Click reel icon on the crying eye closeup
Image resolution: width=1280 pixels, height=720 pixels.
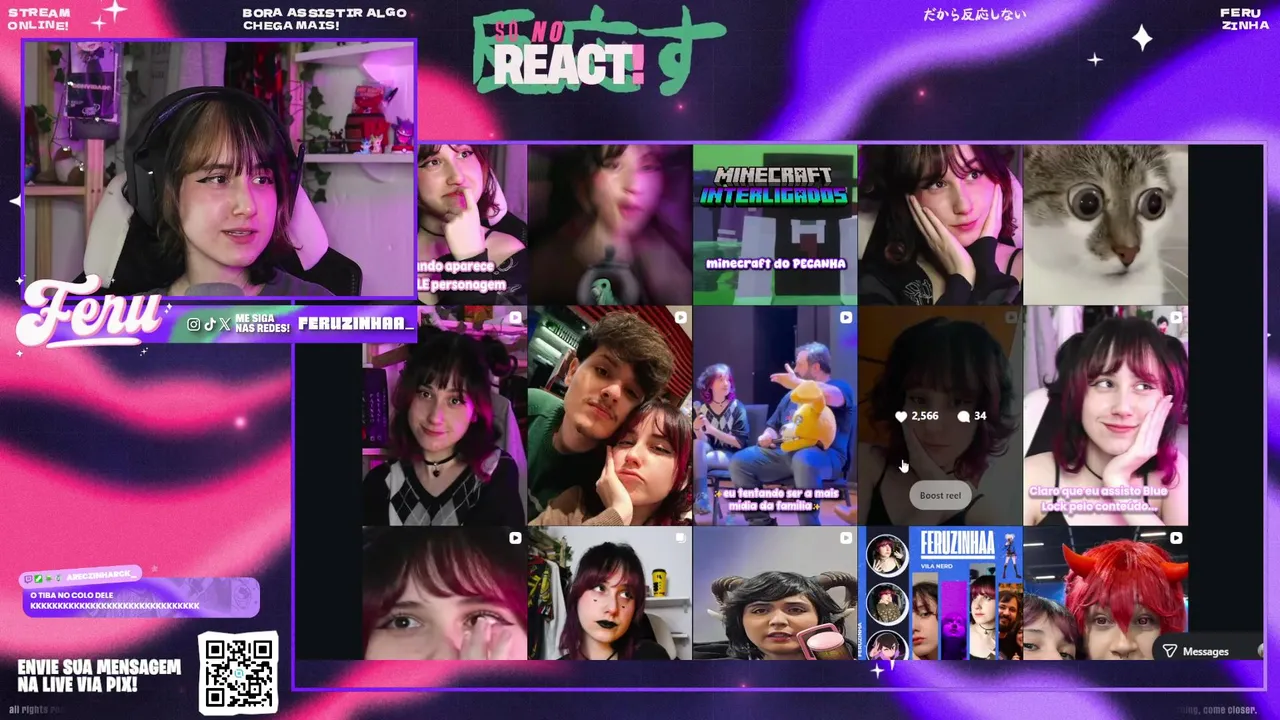pos(515,538)
